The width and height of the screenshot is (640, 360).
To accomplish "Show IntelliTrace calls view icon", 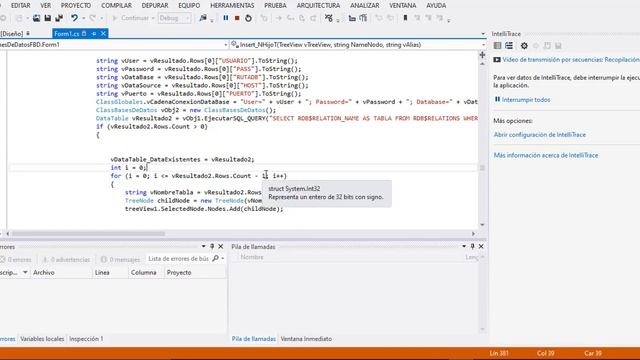I will [x=509, y=46].
